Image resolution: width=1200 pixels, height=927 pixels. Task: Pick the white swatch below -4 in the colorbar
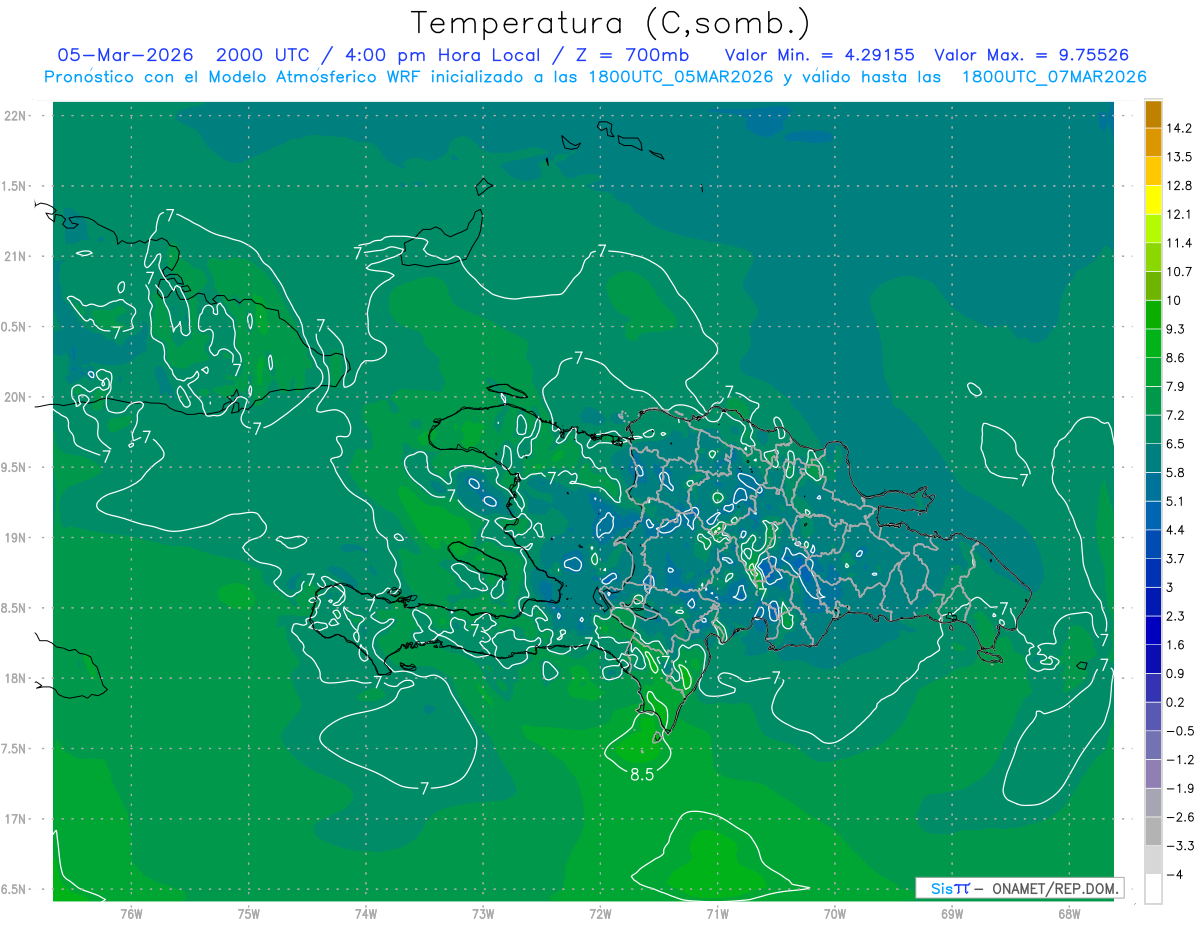pos(1153,889)
